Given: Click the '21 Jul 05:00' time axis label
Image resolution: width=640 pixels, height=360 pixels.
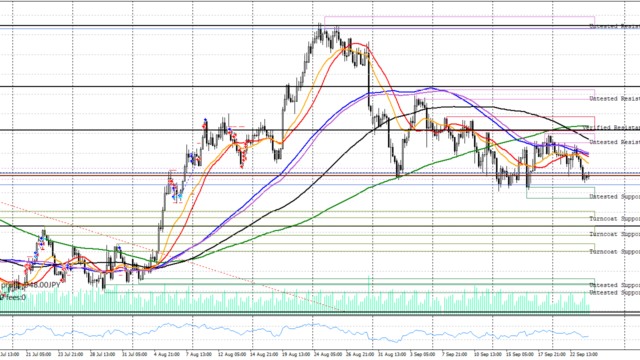Looking at the screenshot, I should coord(38,354).
